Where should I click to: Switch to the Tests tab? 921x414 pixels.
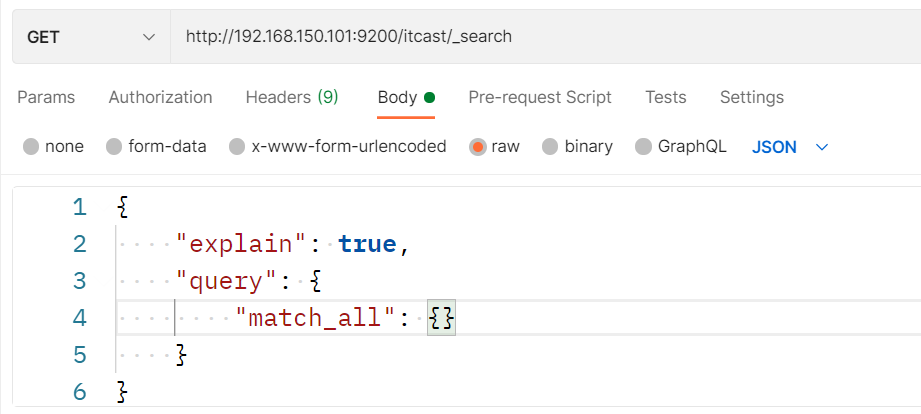click(x=666, y=97)
